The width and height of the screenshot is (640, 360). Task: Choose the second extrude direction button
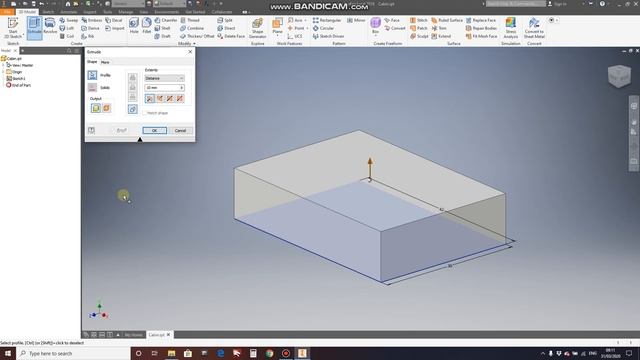pyautogui.click(x=160, y=98)
